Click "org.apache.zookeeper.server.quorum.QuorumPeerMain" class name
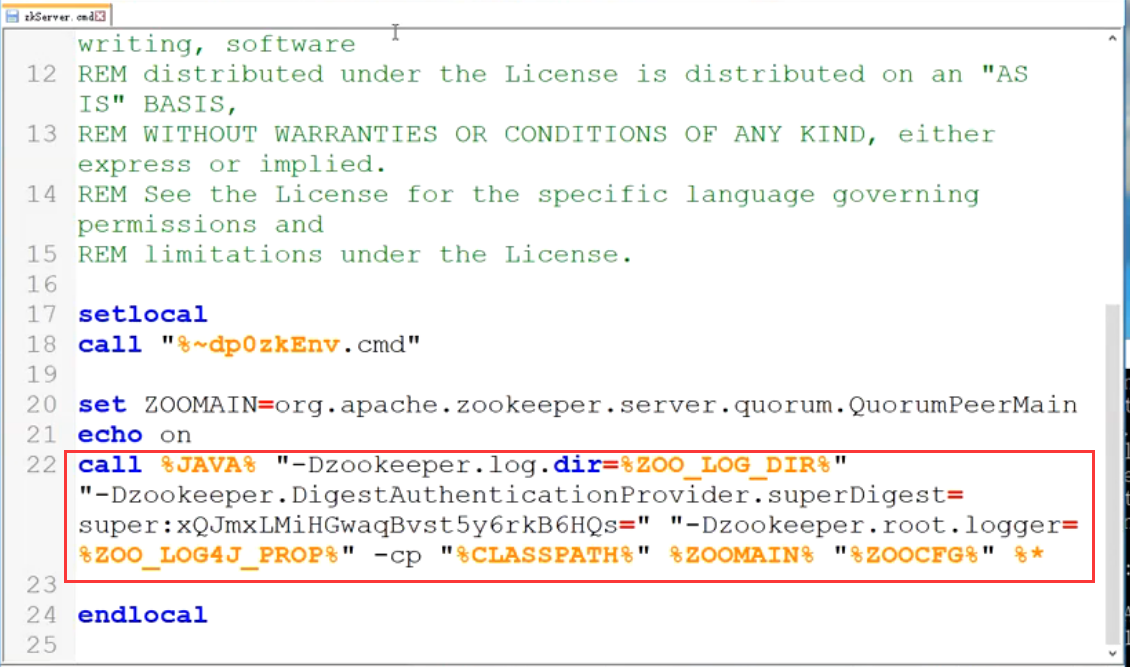Screen dimensions: 1130x667 click(x=675, y=406)
